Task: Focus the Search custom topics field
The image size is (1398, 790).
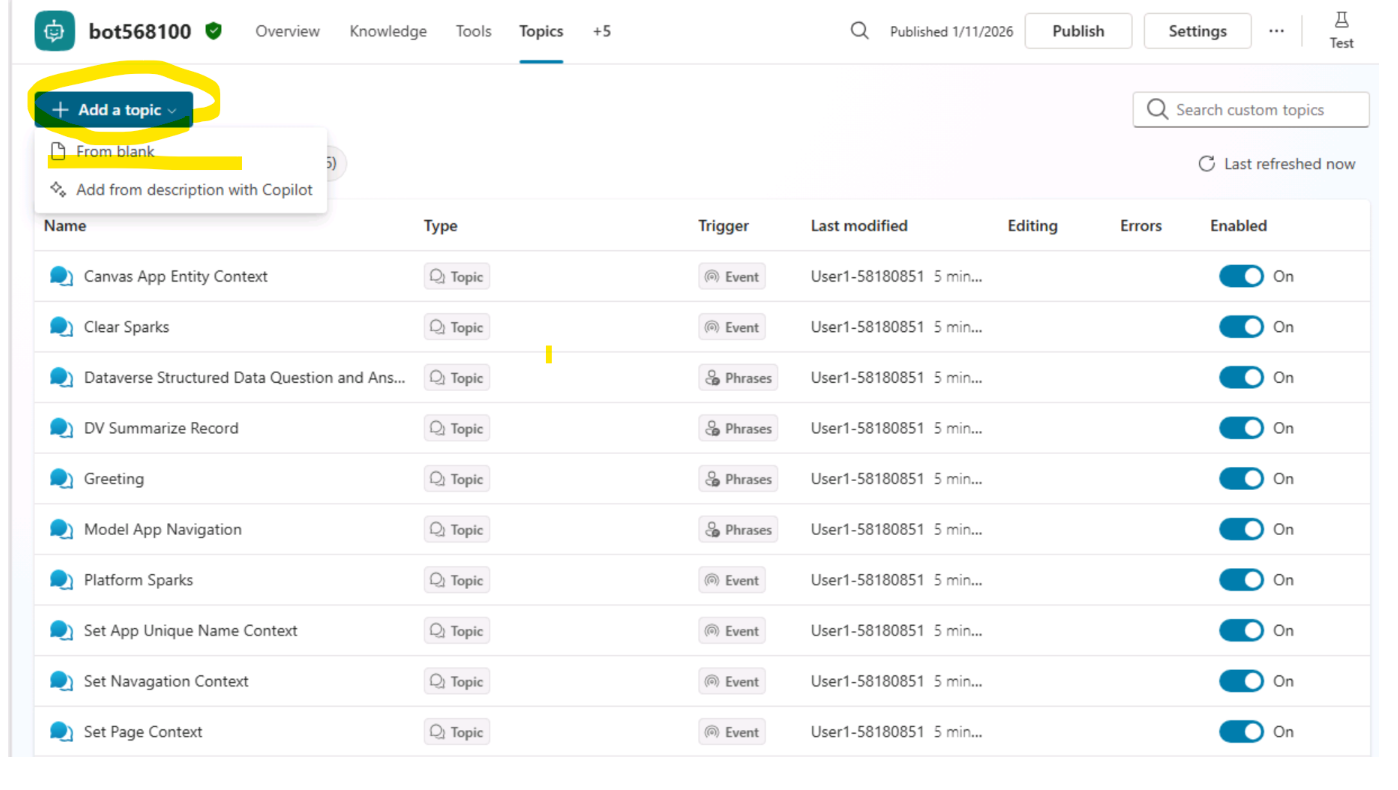Action: 1262,110
